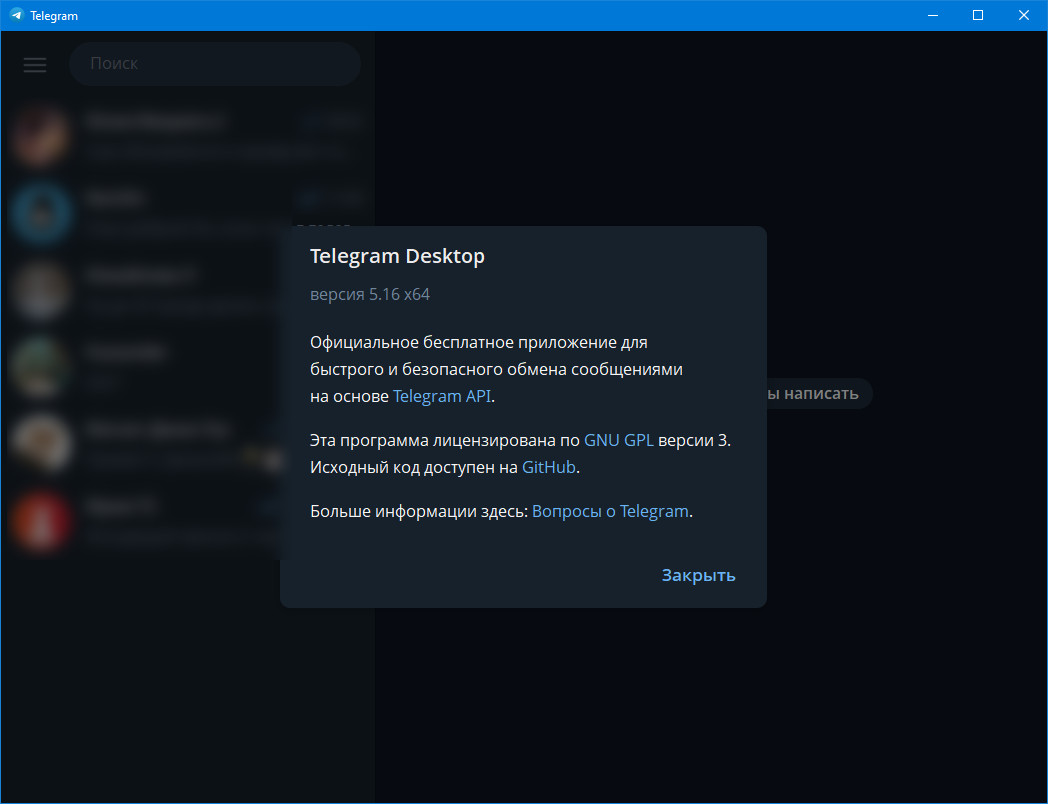Maximize the Telegram window
1048x804 pixels.
click(978, 15)
